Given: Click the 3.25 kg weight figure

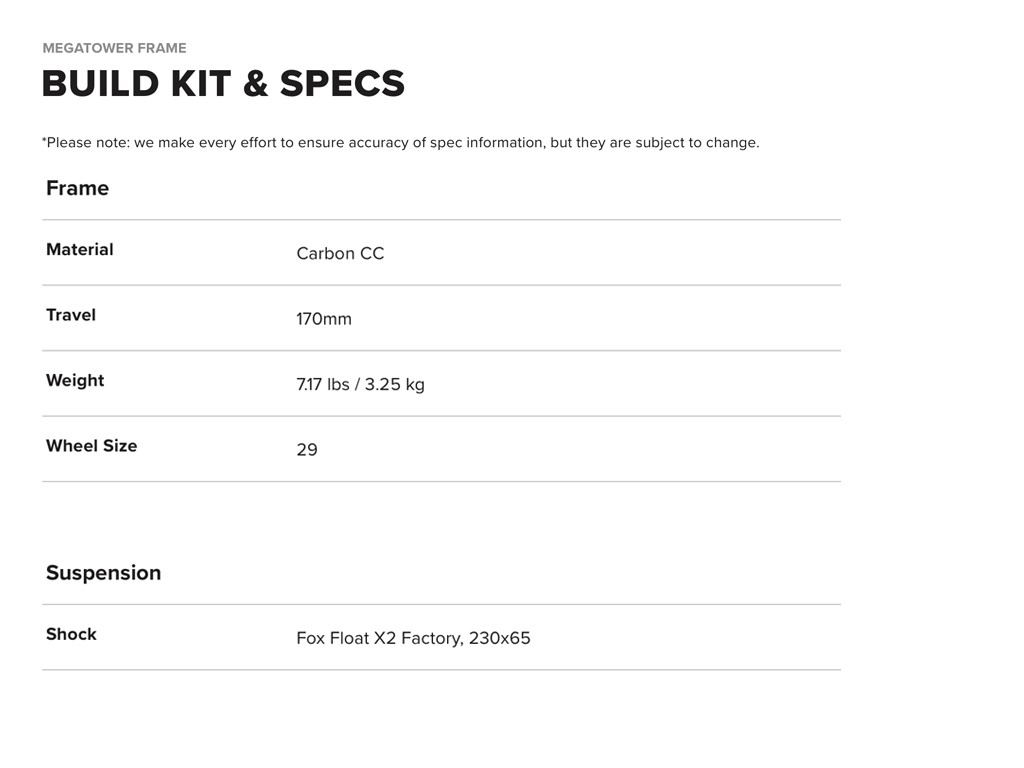Looking at the screenshot, I should (x=394, y=385).
